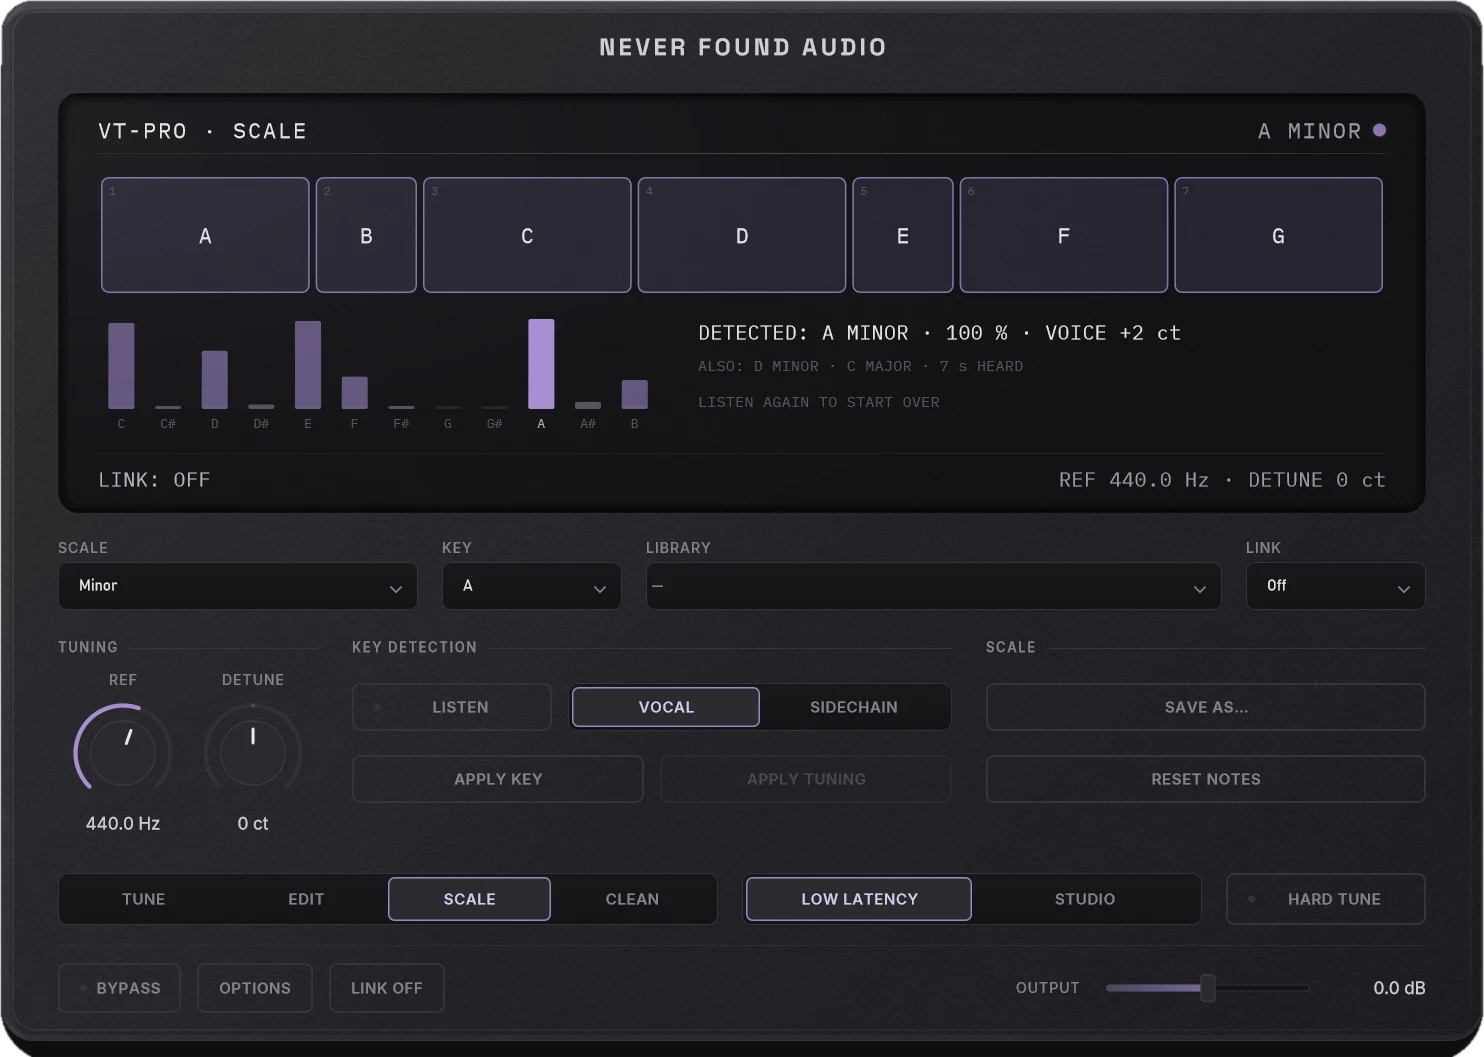The height and width of the screenshot is (1057, 1484).
Task: Select the A note pad
Action: (205, 235)
